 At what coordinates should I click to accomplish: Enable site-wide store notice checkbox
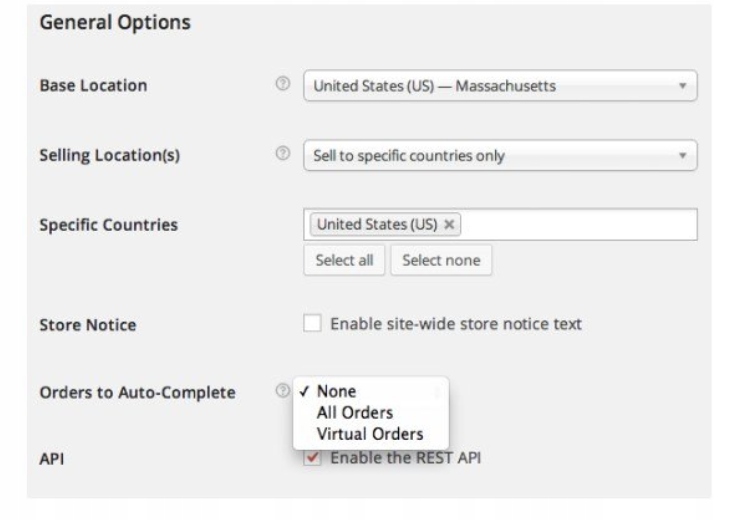313,324
